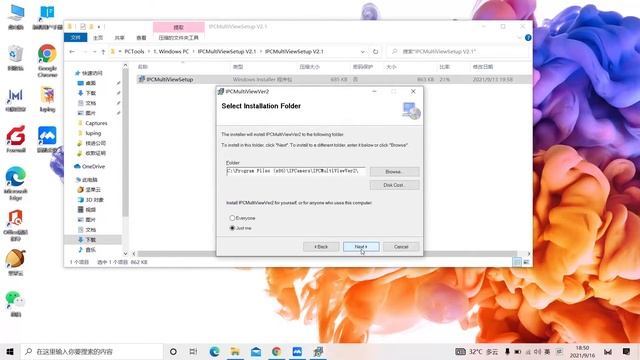The width and height of the screenshot is (640, 360).
Task: Click Next to continue installation
Action: pos(361,247)
